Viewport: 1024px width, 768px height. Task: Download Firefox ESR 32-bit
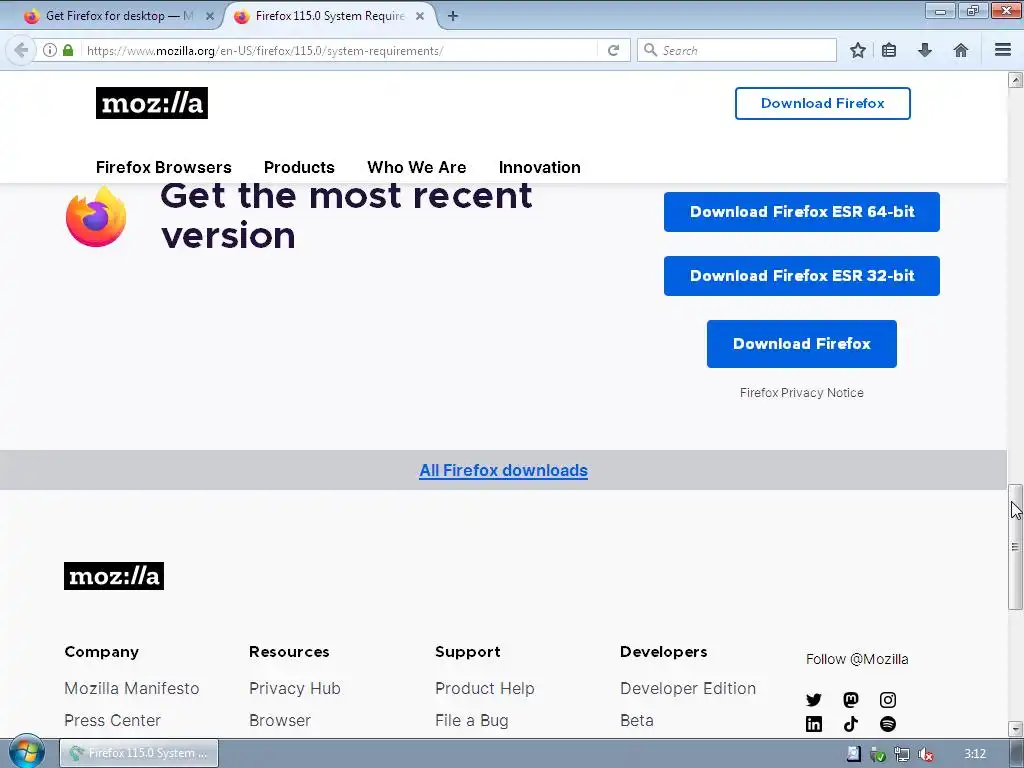[x=801, y=276]
